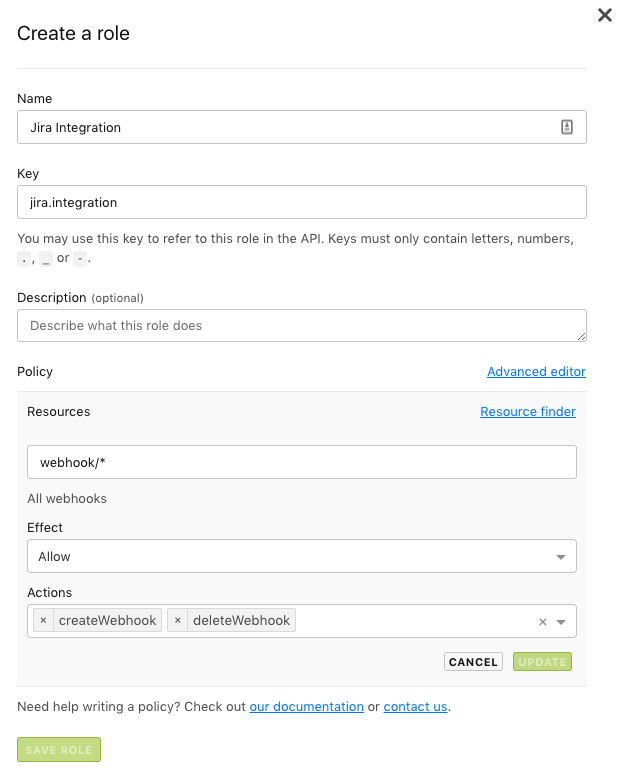621x782 pixels.
Task: Open the Effect dropdown showing Allow
Action: [301, 556]
